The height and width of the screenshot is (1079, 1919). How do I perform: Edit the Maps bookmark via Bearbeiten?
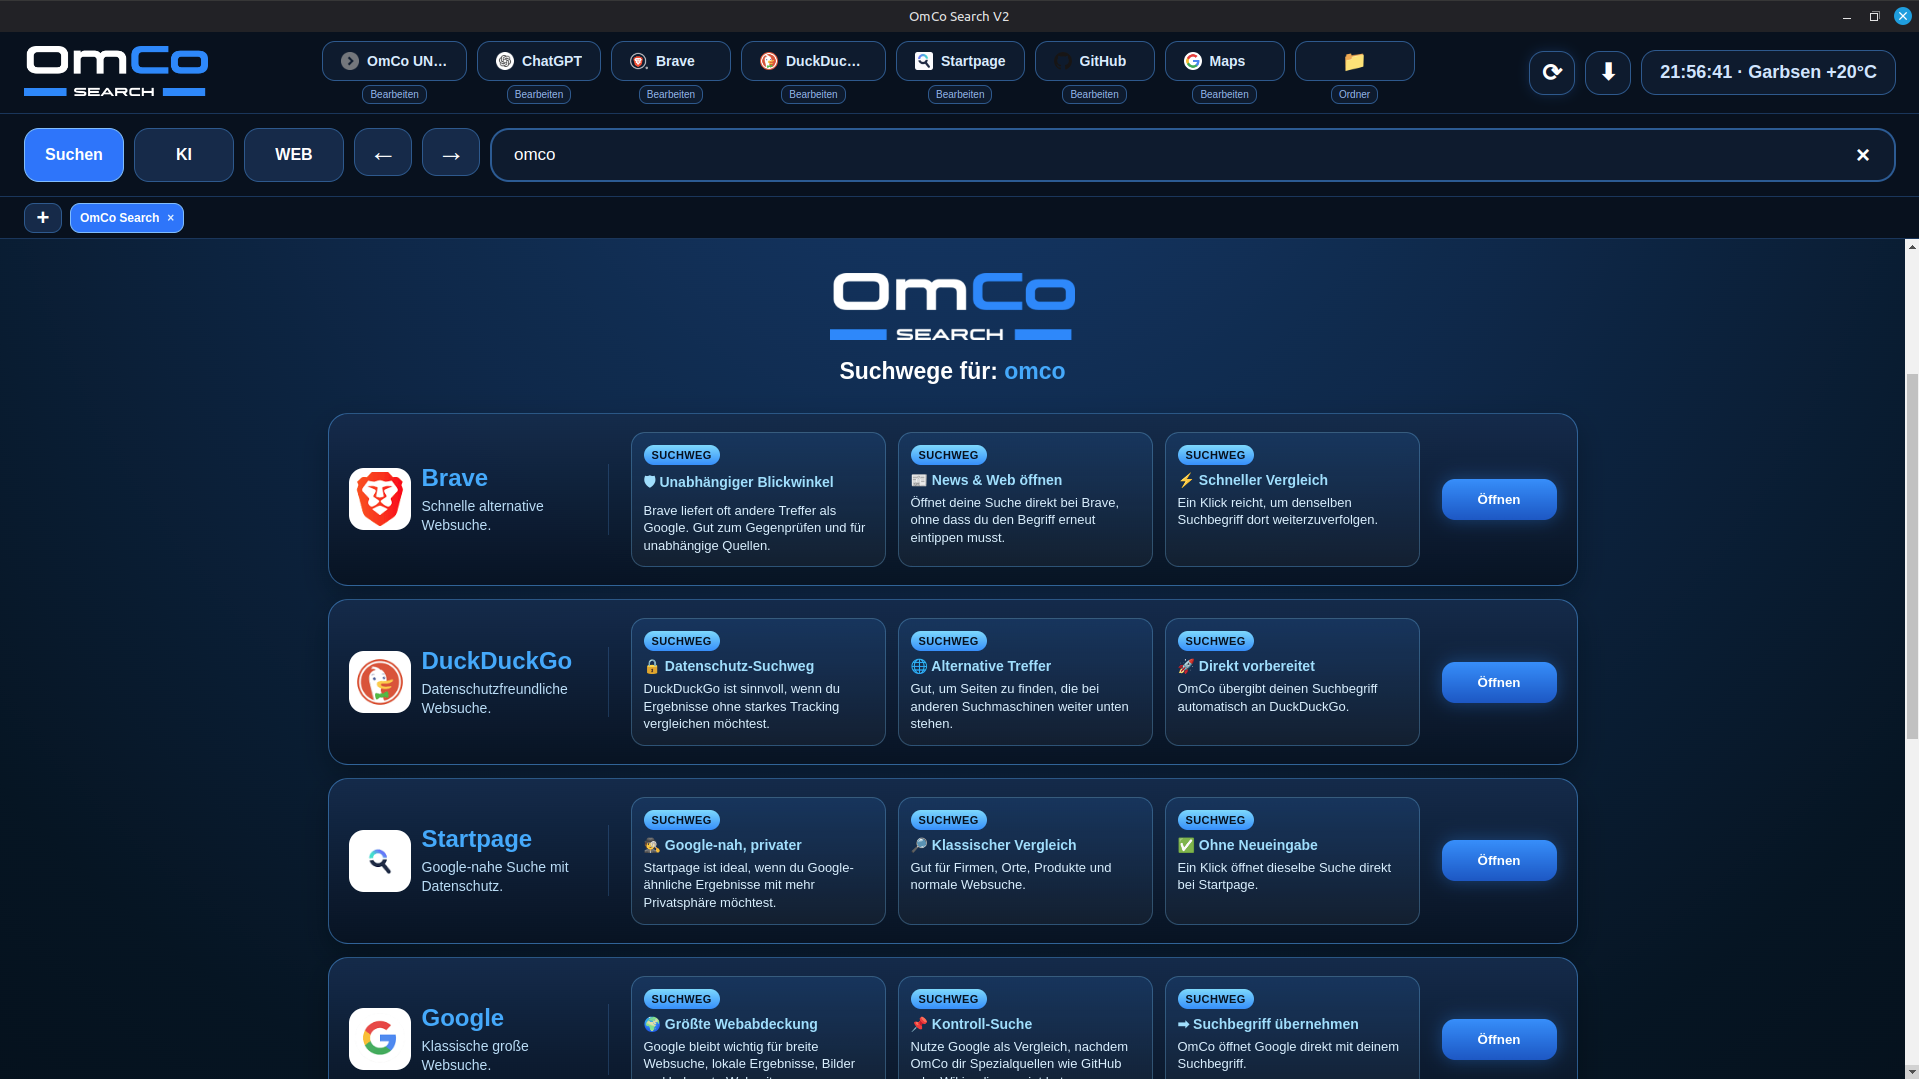click(x=1224, y=94)
